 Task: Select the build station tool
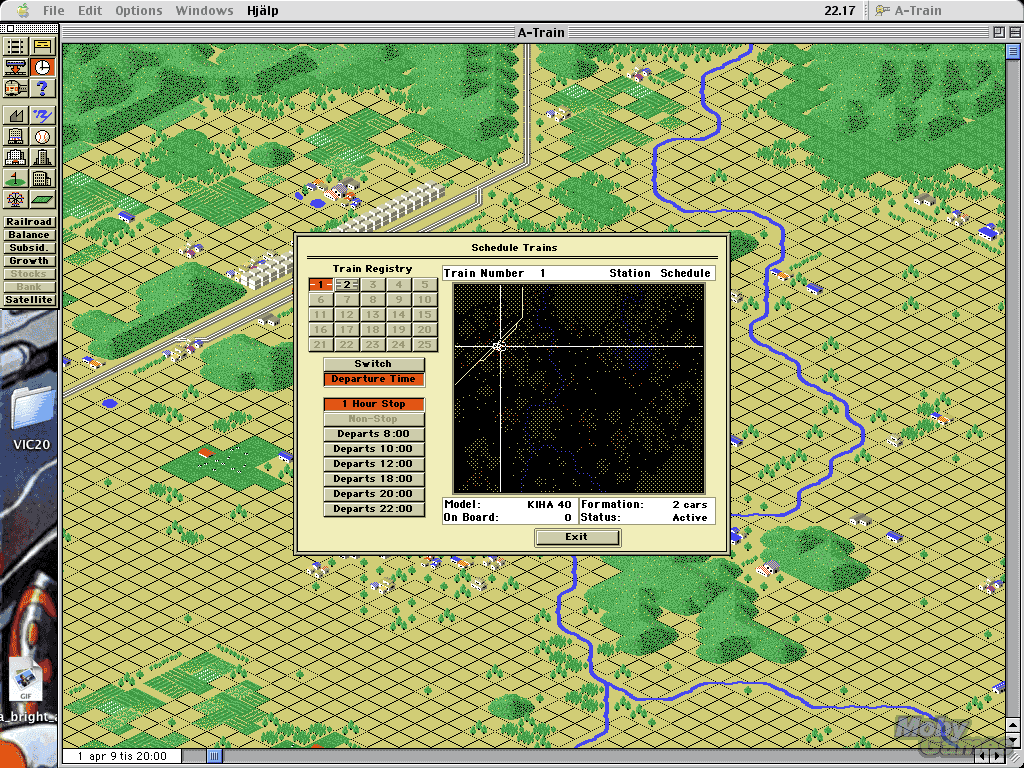(x=42, y=46)
